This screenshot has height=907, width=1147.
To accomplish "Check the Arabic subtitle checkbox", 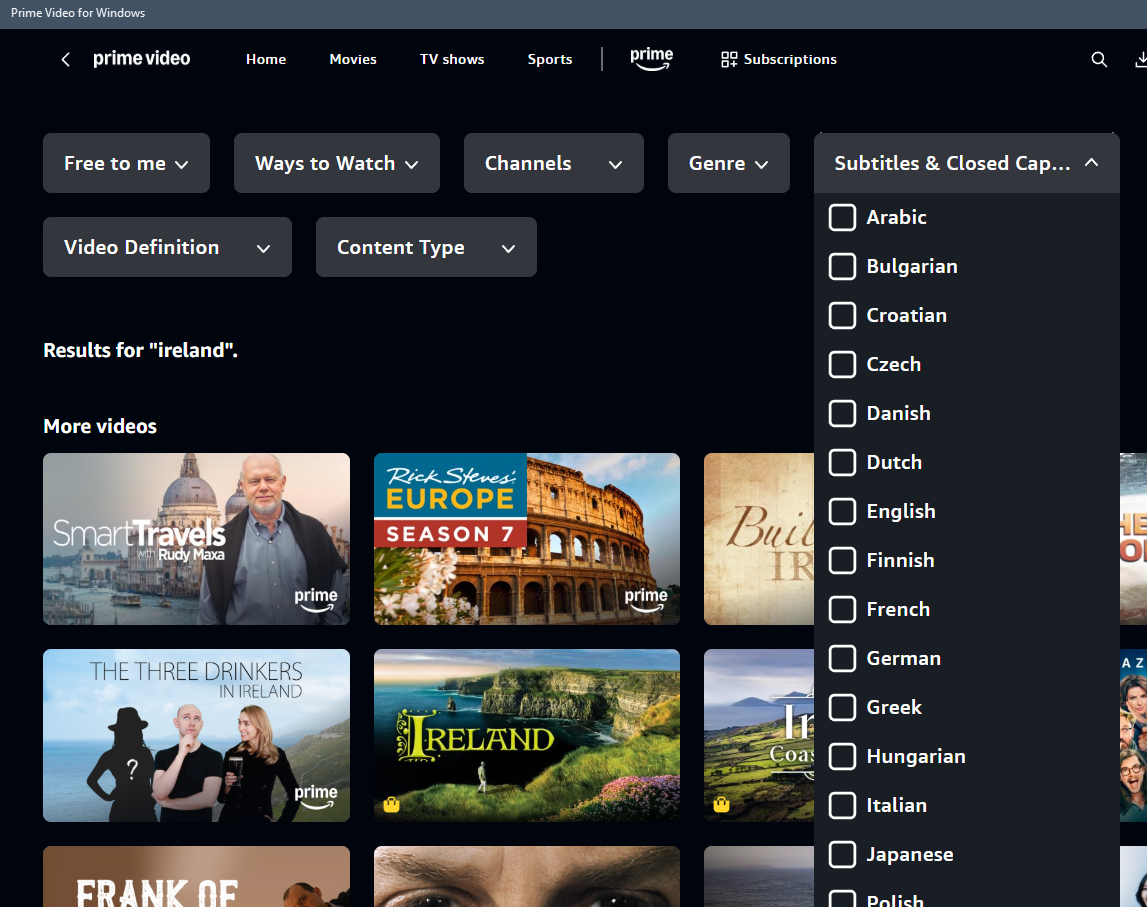I will [842, 217].
